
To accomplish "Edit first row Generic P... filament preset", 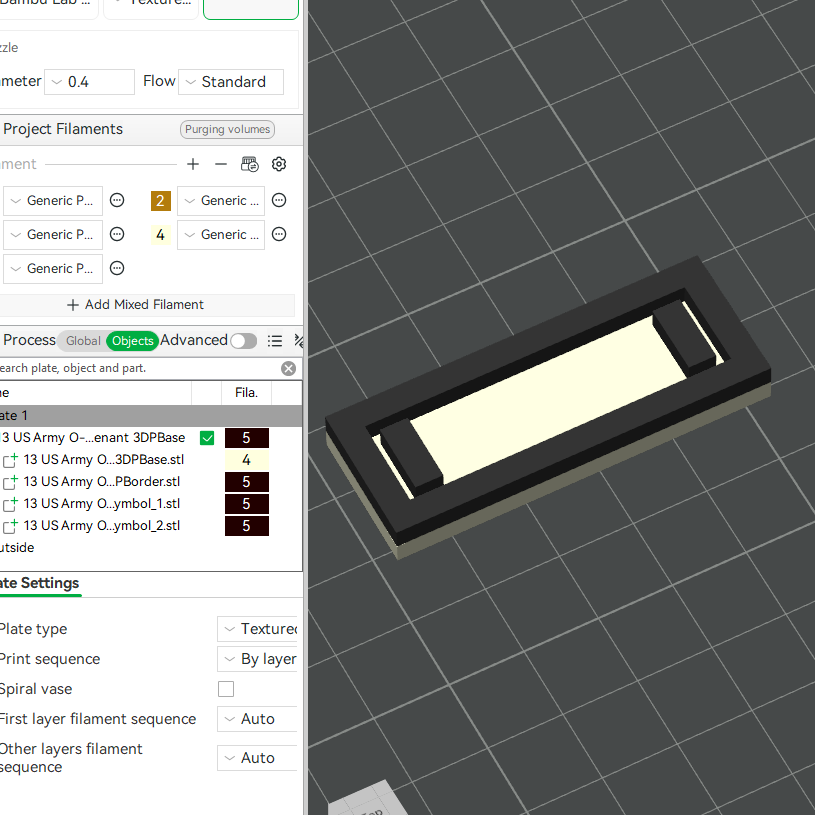I will 117,200.
